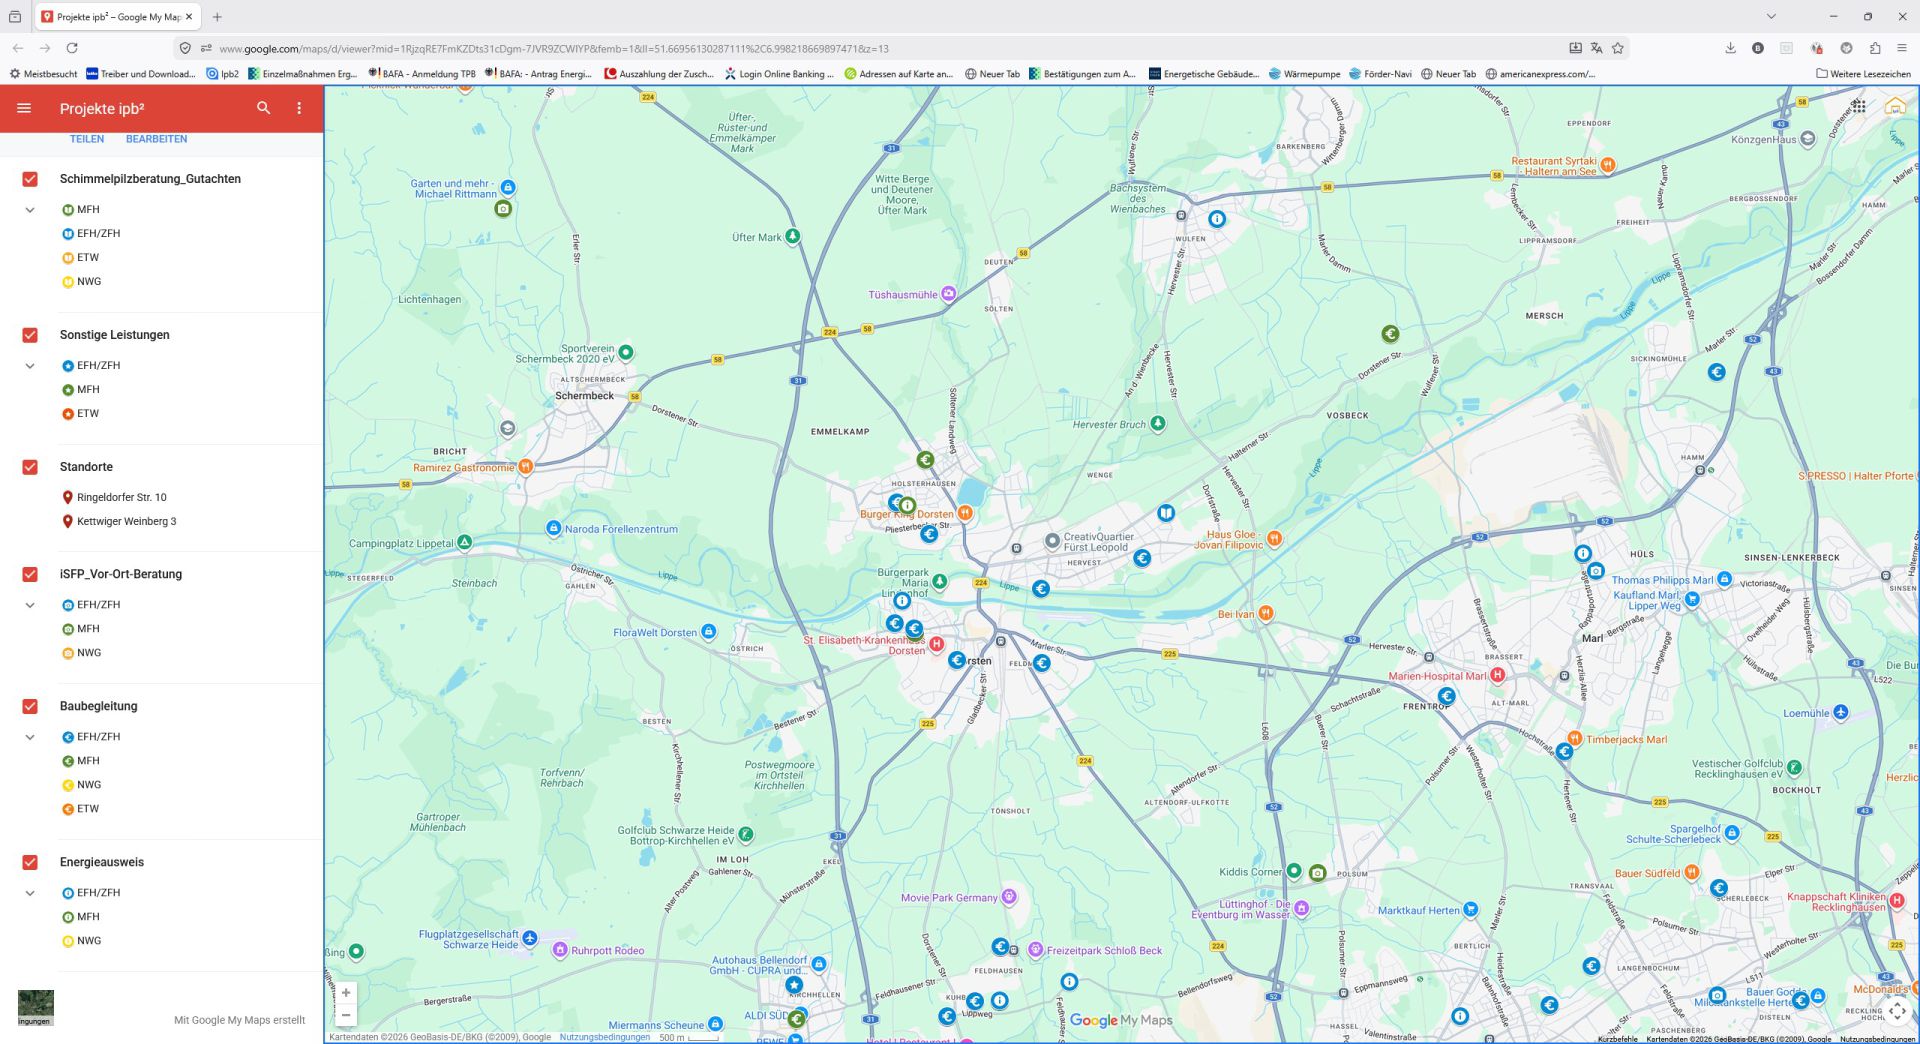
Task: Click the Movie Park Germany map marker
Action: (x=1009, y=897)
